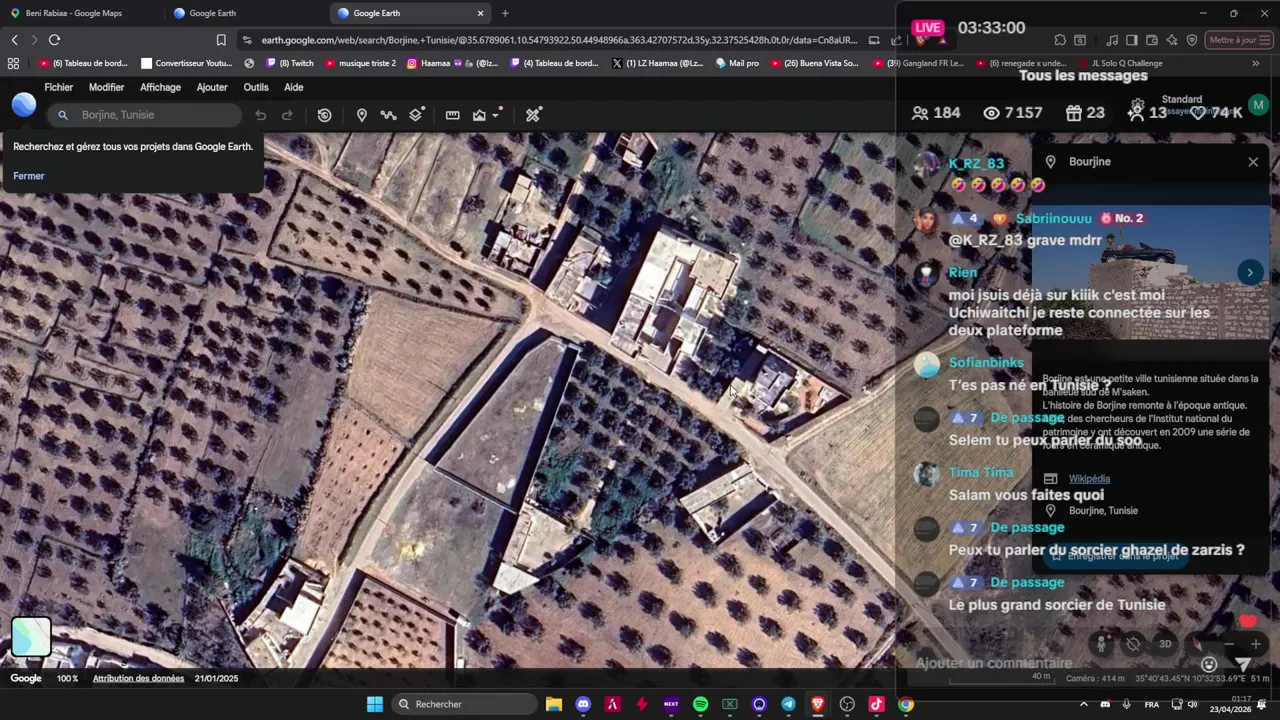Open File Explorer from taskbar

(554, 704)
